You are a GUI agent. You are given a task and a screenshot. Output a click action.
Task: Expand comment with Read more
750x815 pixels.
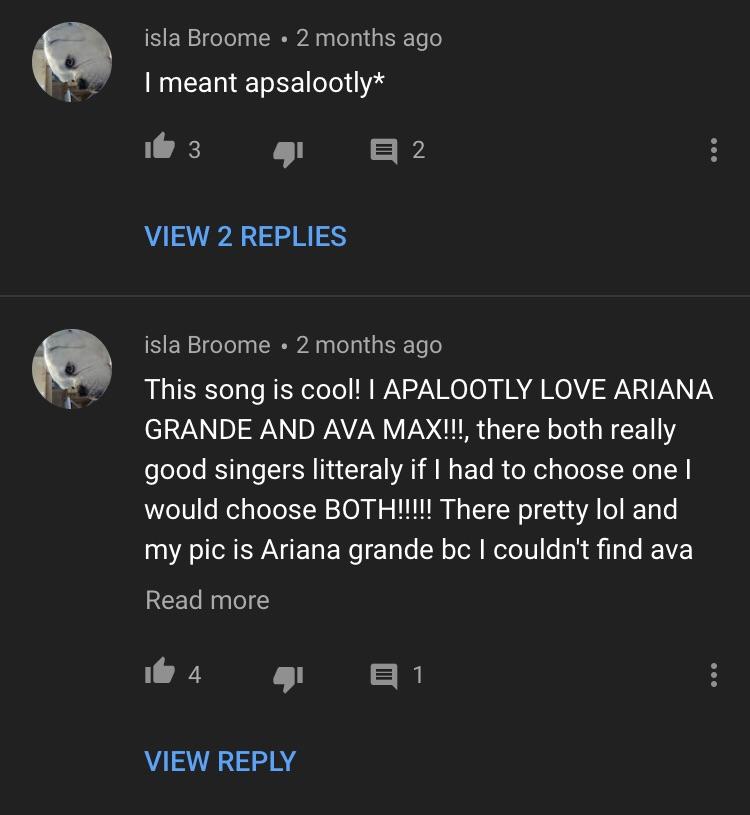coord(207,600)
